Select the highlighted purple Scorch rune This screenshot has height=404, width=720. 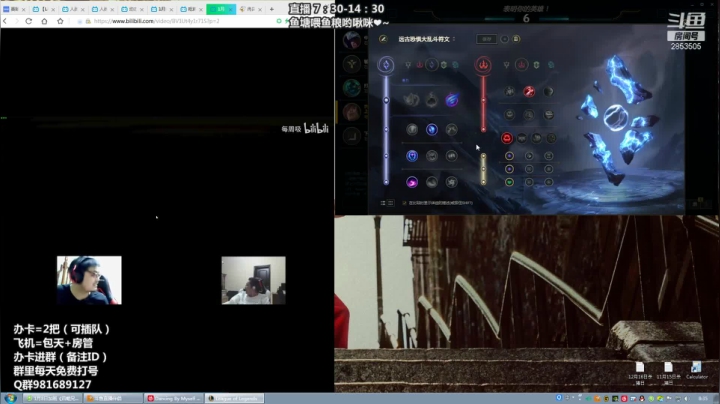pyautogui.click(x=412, y=182)
